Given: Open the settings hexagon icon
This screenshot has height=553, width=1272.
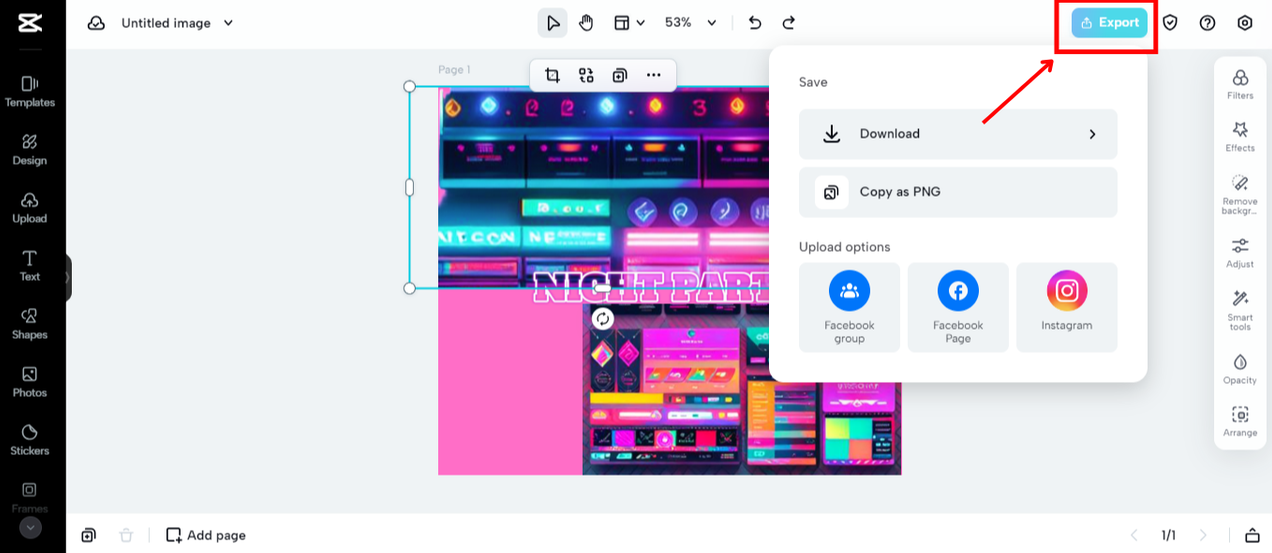Looking at the screenshot, I should 1245,23.
